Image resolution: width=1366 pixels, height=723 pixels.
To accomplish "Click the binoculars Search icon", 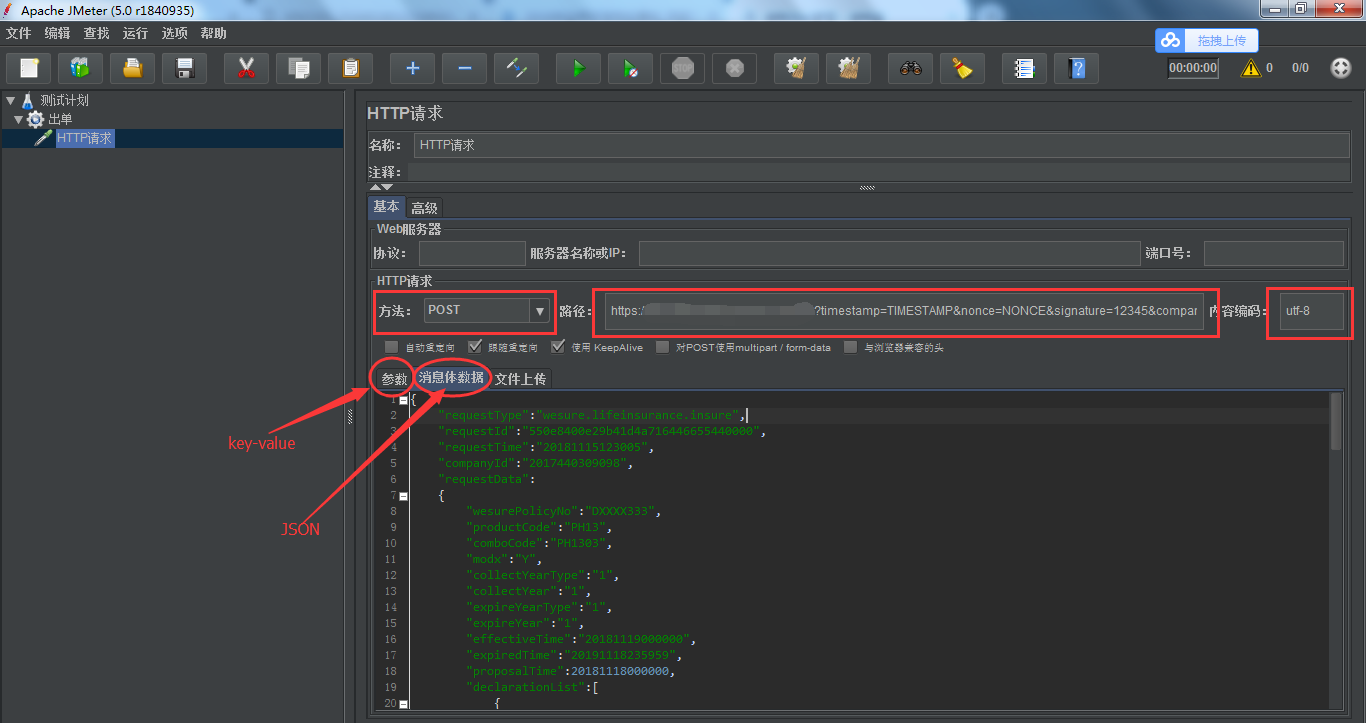I will pyautogui.click(x=910, y=68).
